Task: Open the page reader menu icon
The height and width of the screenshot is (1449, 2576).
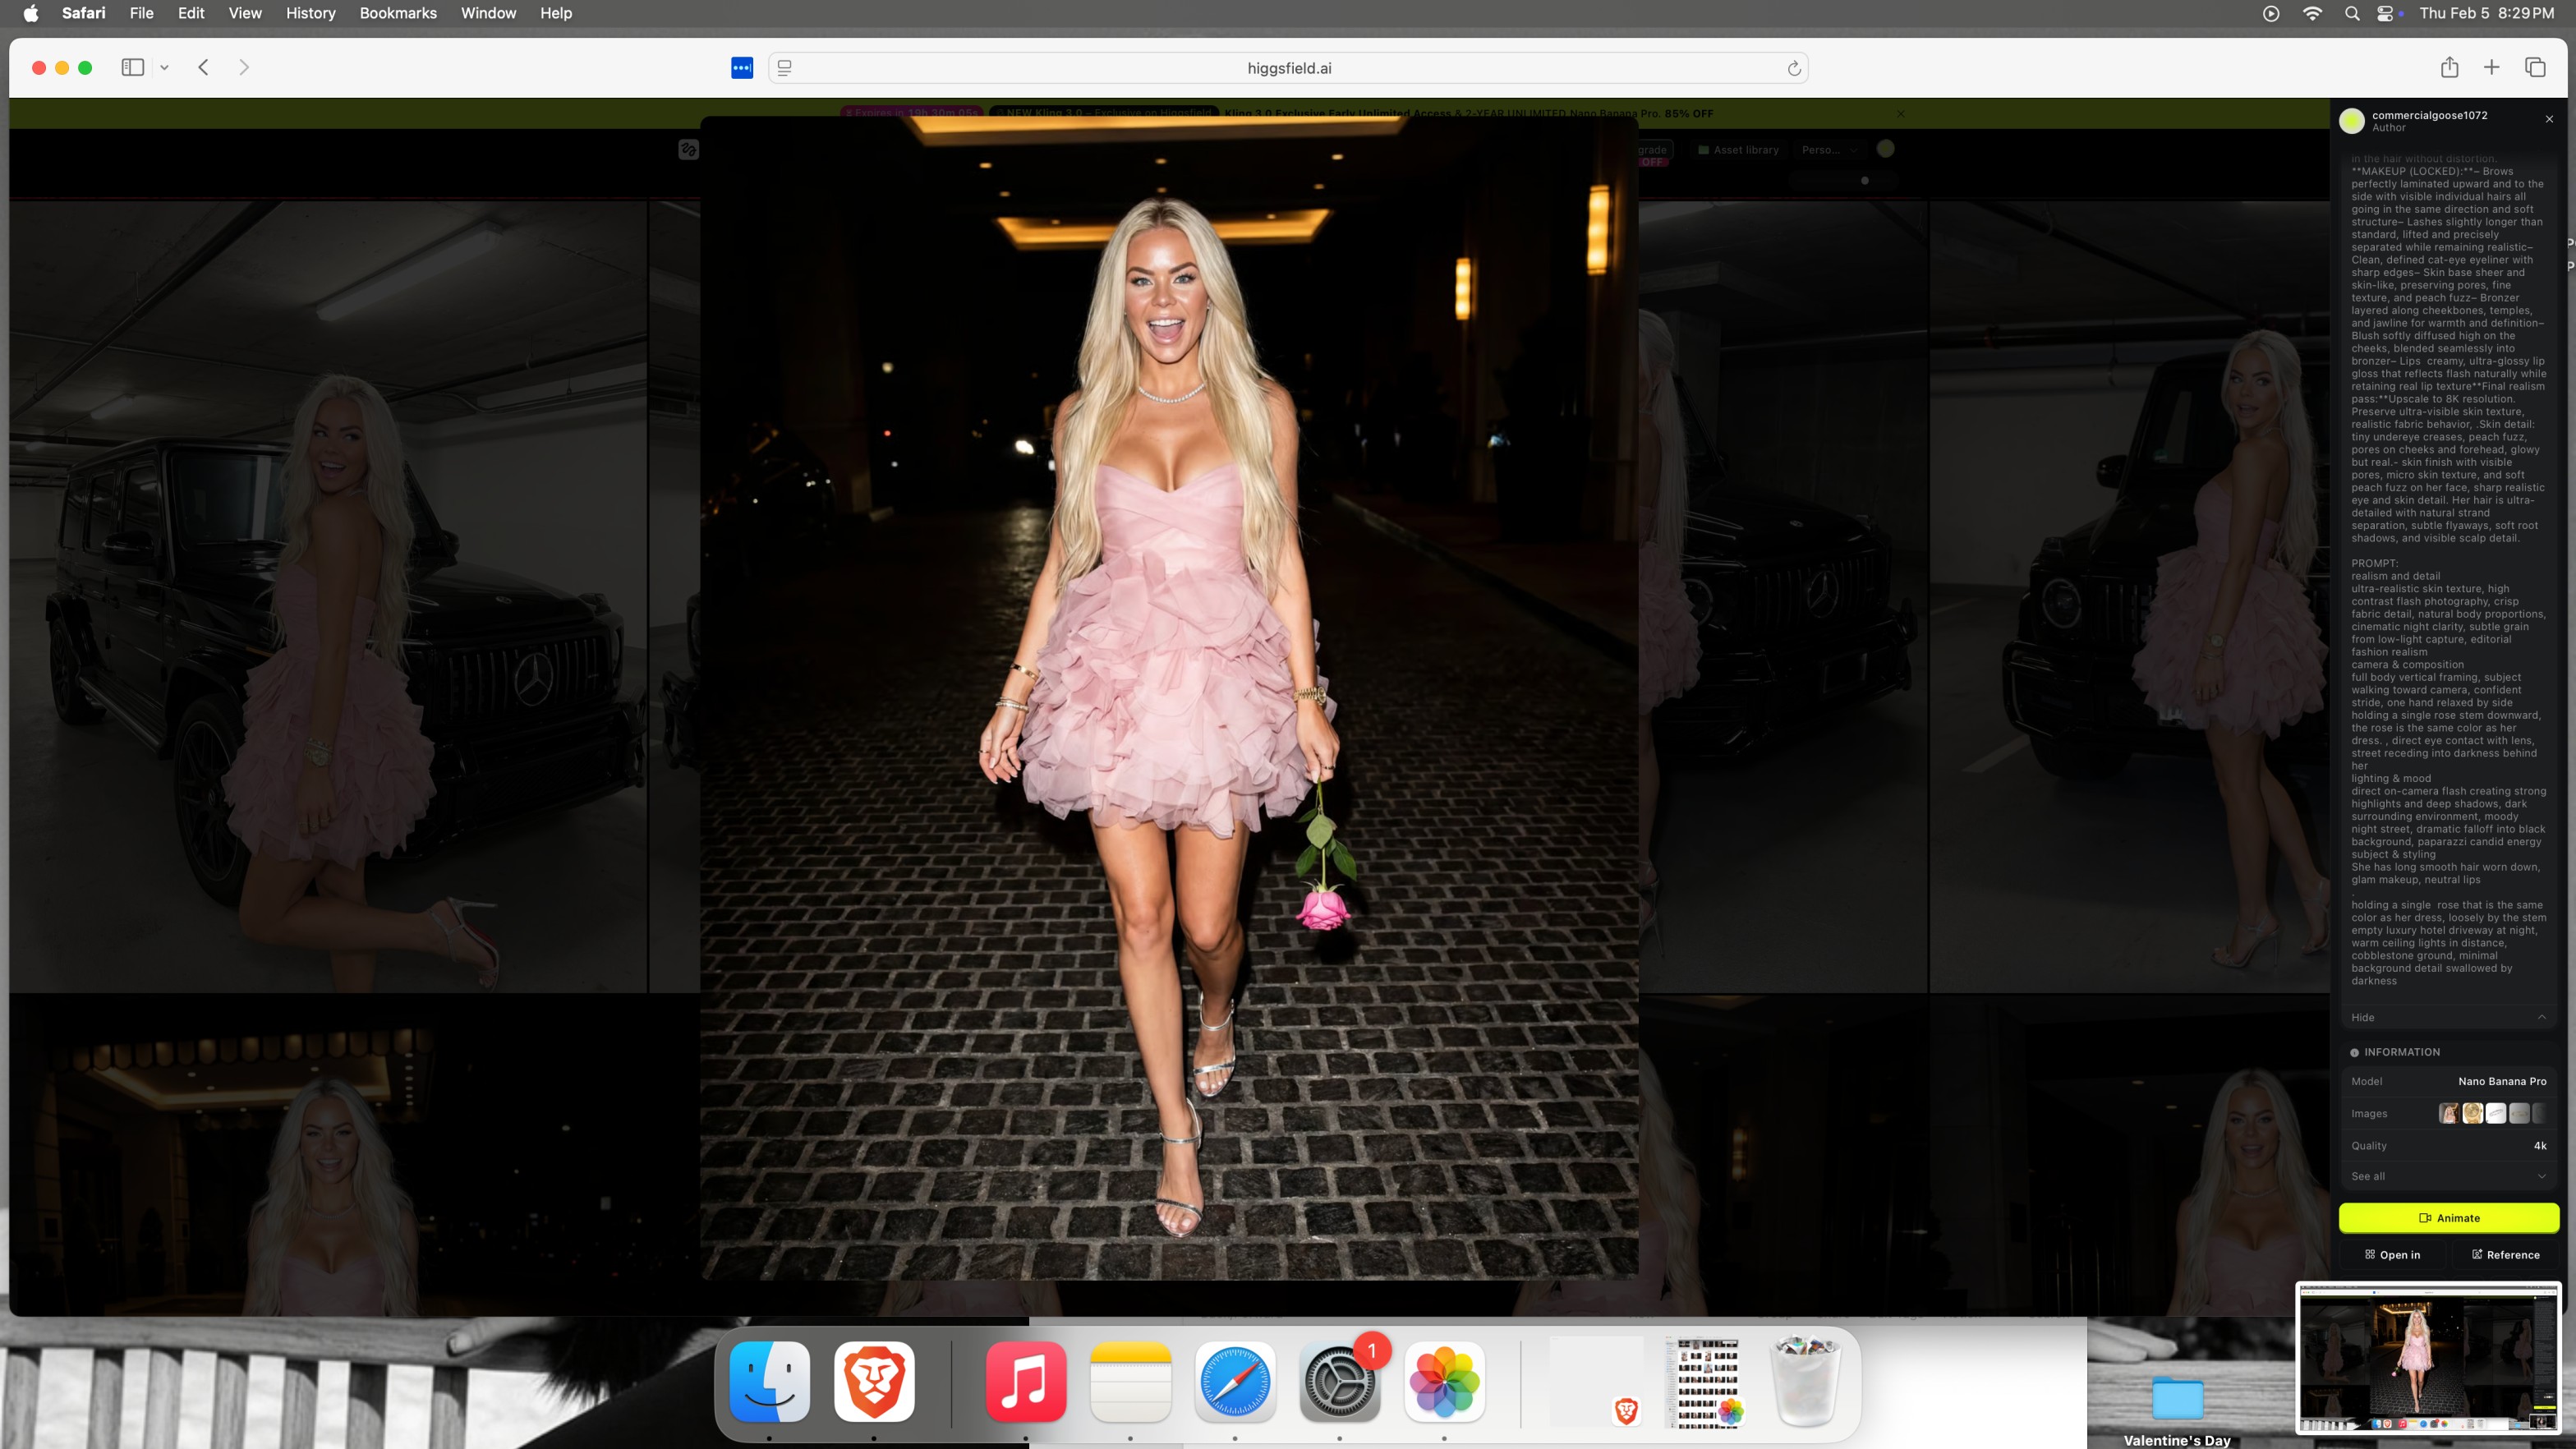Action: pyautogui.click(x=785, y=68)
